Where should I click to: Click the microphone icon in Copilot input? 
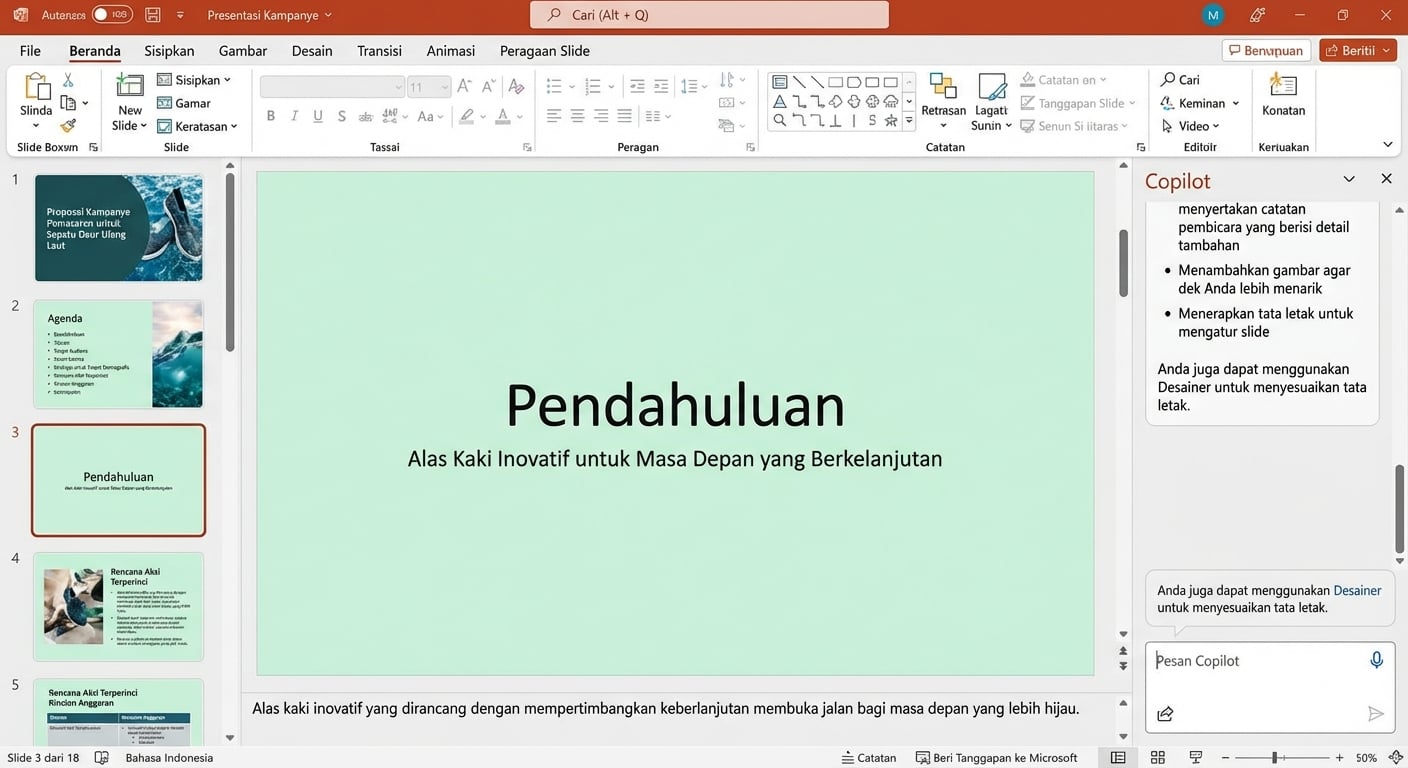pos(1377,659)
